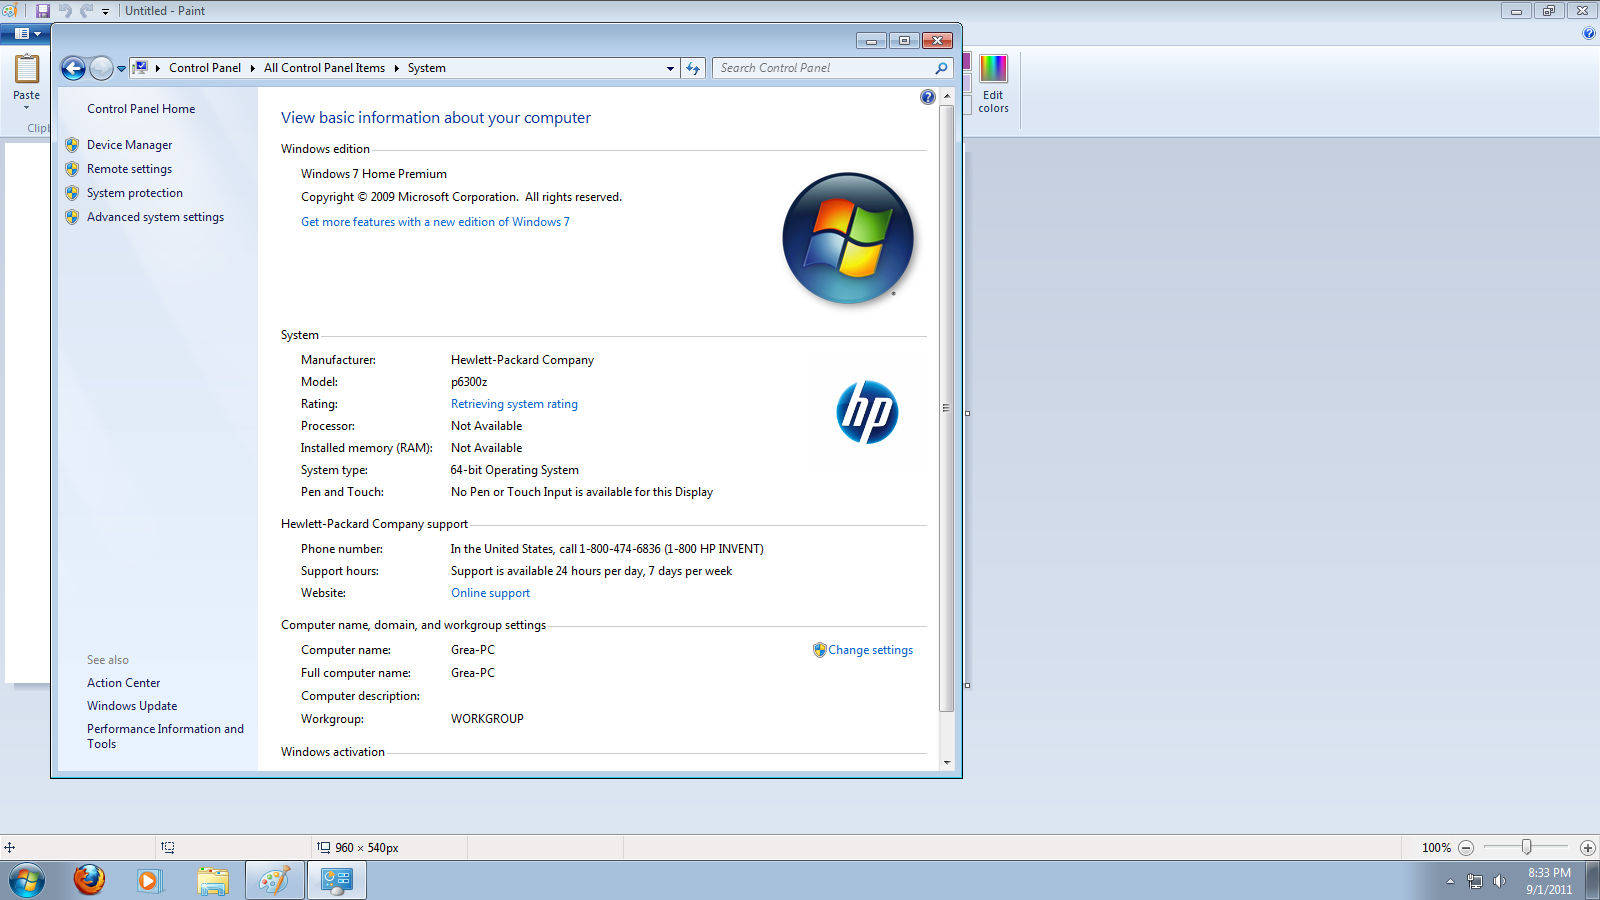Switch to the Control Panel taskbar button
This screenshot has height=900, width=1600.
[x=337, y=881]
